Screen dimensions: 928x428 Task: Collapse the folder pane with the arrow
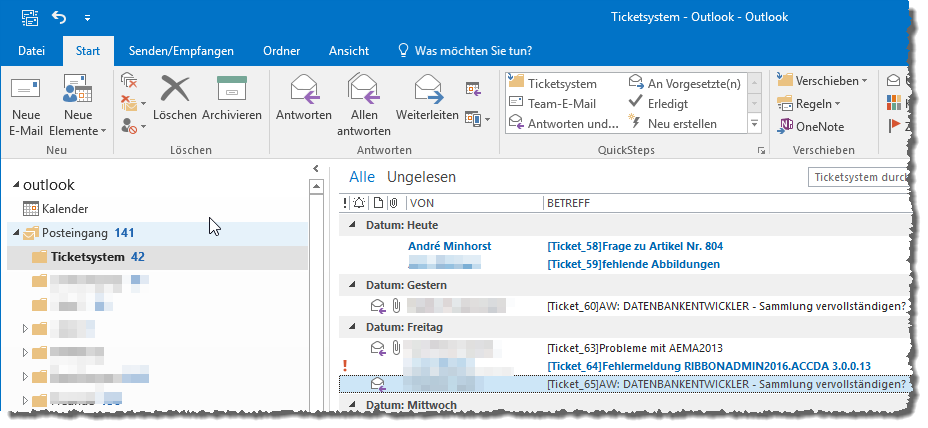(x=316, y=169)
